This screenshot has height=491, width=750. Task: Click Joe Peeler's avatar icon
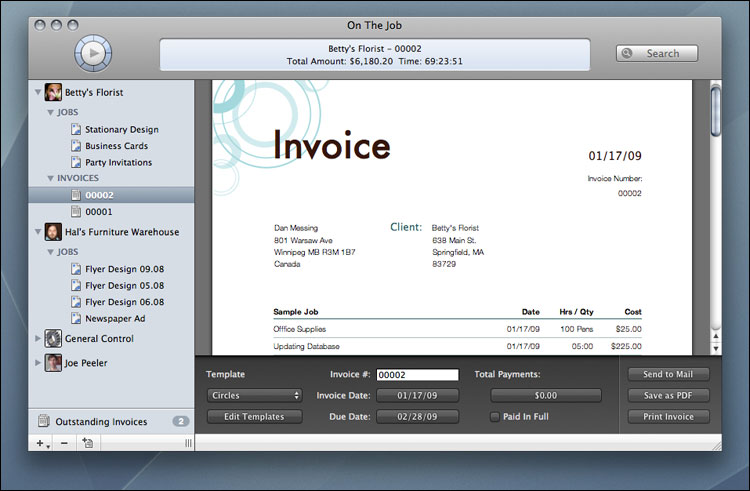54,363
